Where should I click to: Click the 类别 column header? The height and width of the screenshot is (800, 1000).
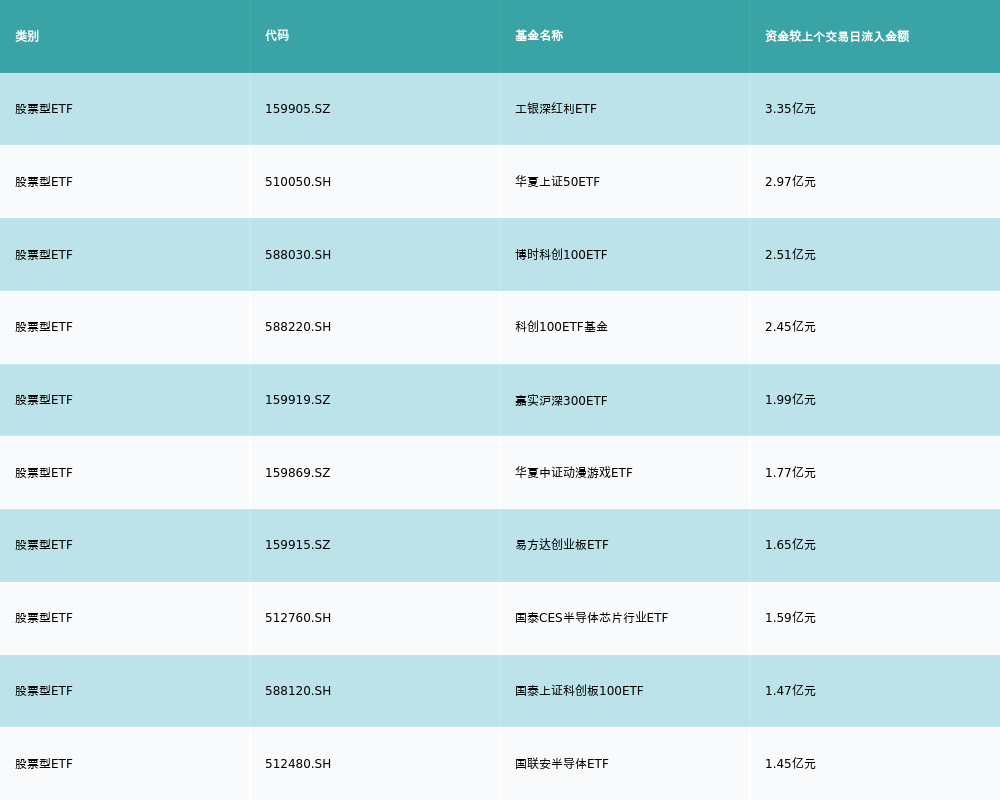click(27, 36)
